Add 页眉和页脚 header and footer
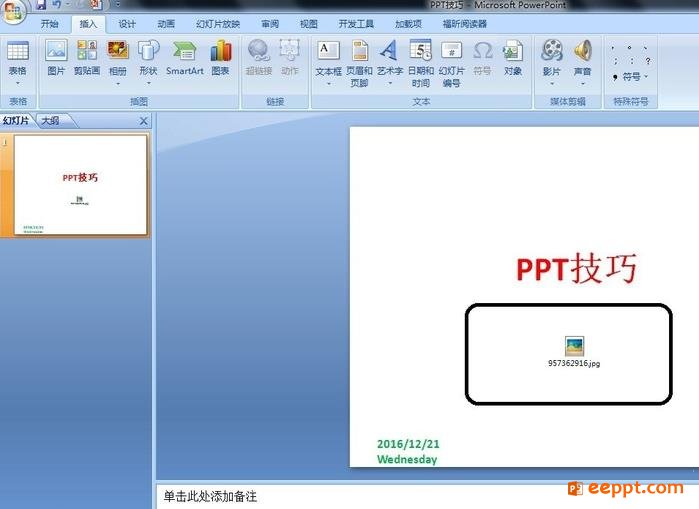 [359, 63]
